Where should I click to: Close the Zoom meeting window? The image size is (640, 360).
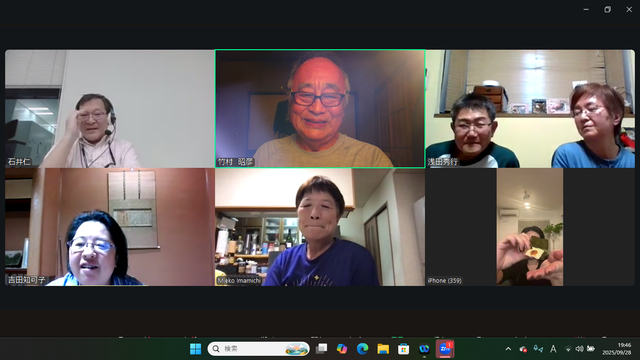click(x=629, y=9)
